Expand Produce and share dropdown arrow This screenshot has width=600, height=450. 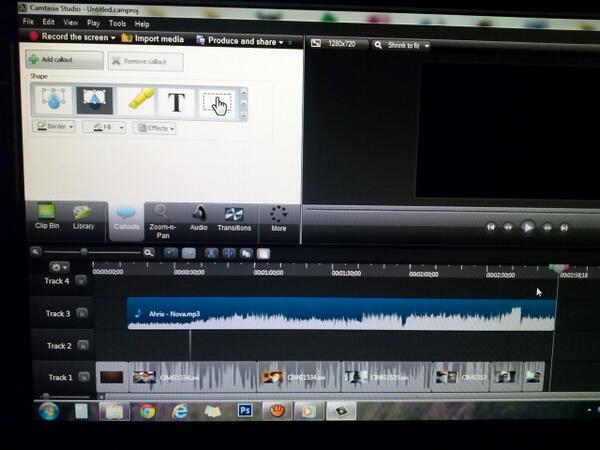(x=281, y=42)
